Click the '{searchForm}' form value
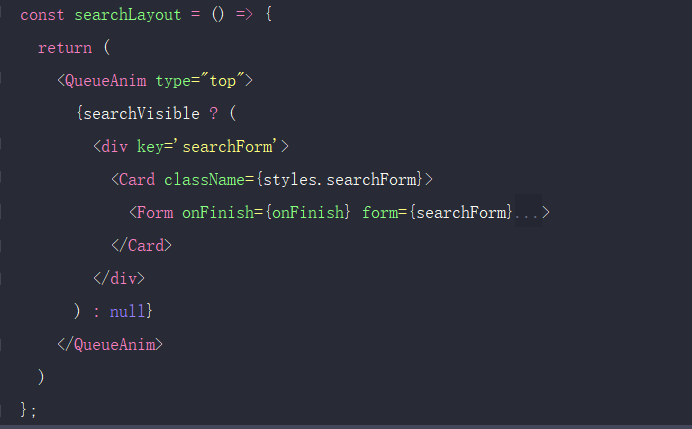 pos(461,213)
